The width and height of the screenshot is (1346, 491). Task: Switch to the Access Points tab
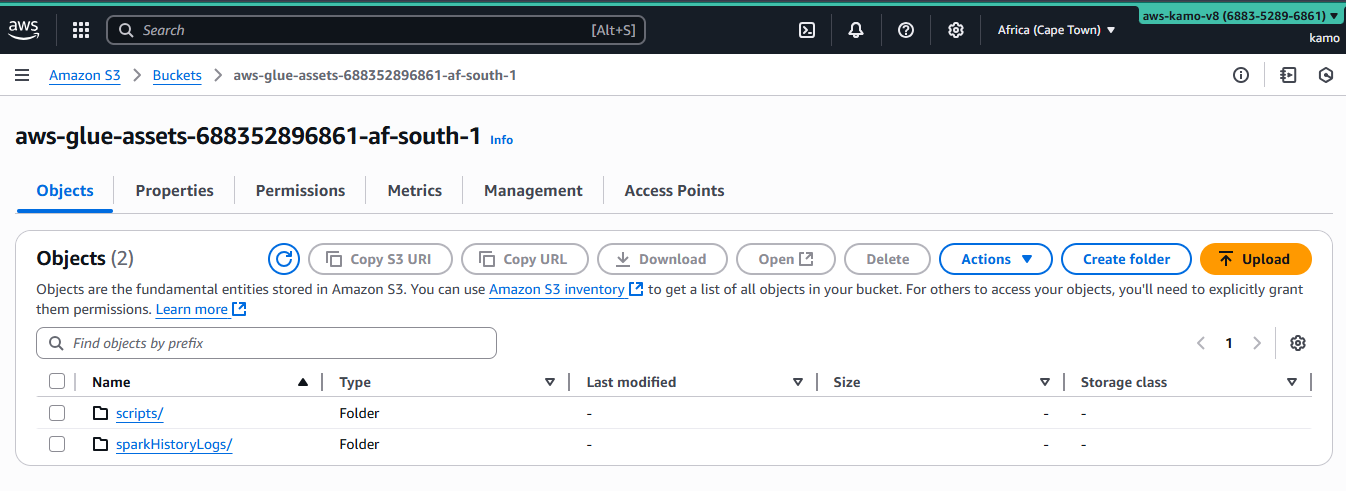tap(675, 190)
